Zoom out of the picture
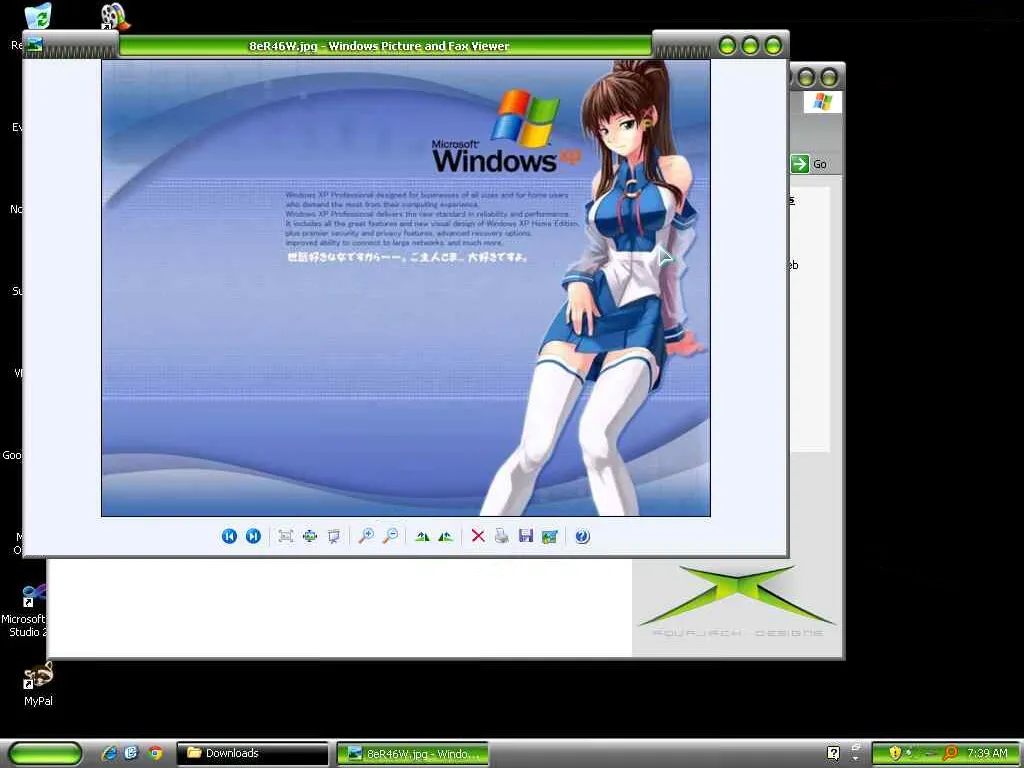This screenshot has width=1024, height=768. pyautogui.click(x=390, y=536)
